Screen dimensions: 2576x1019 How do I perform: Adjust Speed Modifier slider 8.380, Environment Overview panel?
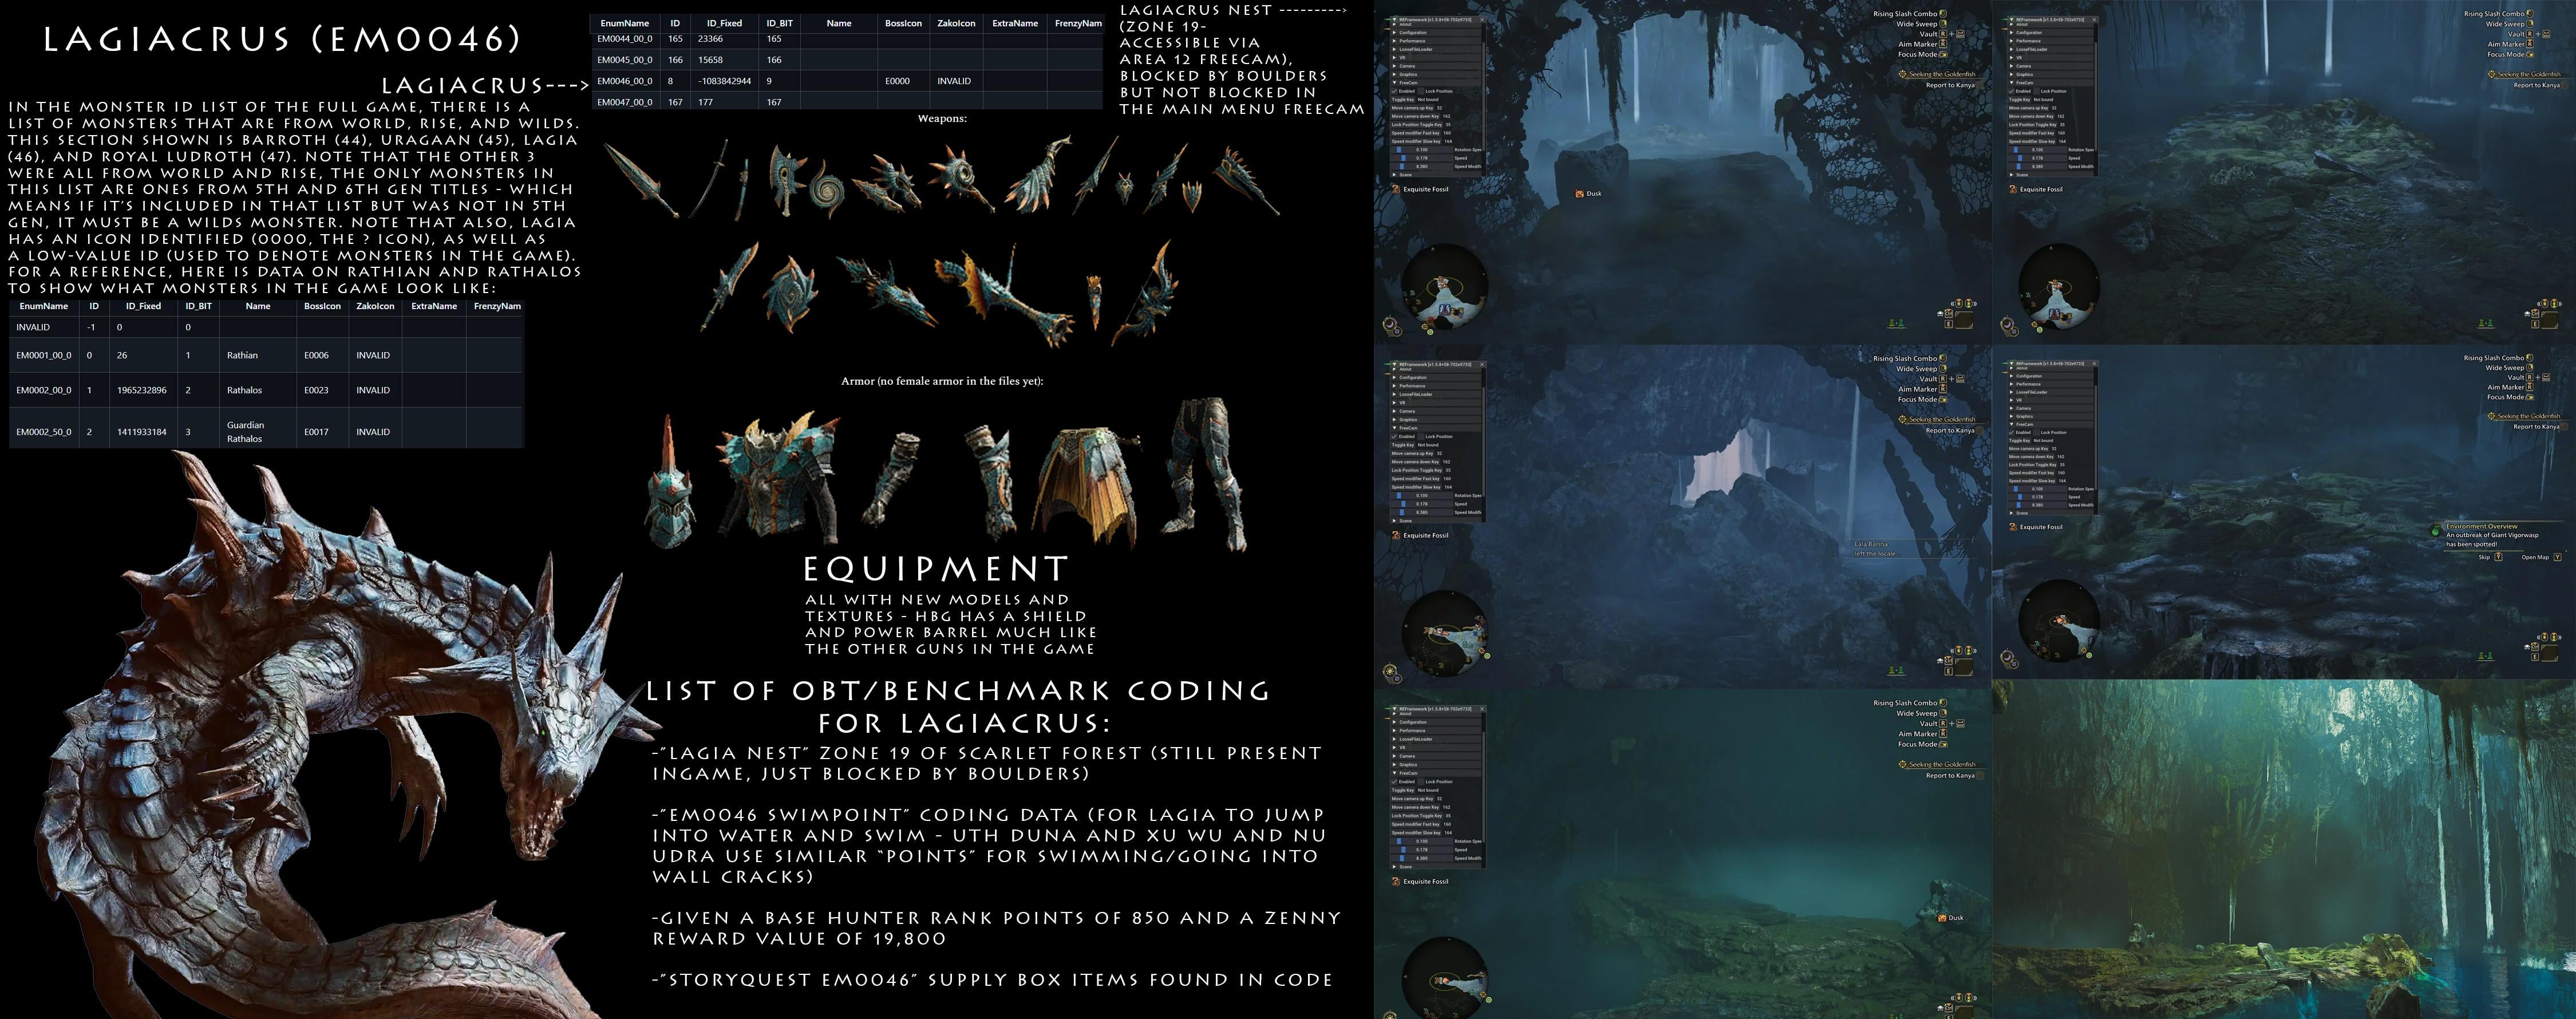coord(2038,505)
